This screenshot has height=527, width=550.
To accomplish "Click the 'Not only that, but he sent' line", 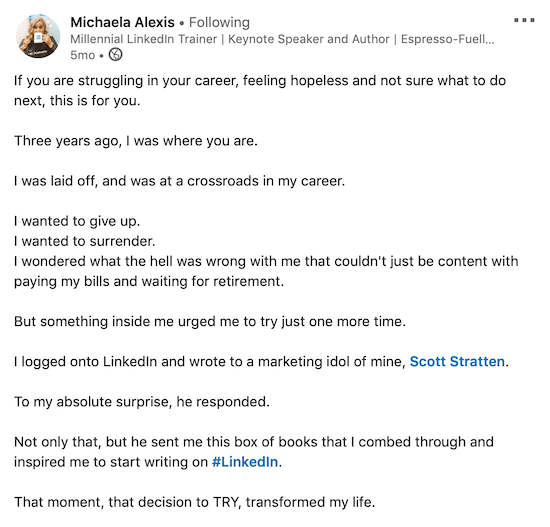I will 254,442.
